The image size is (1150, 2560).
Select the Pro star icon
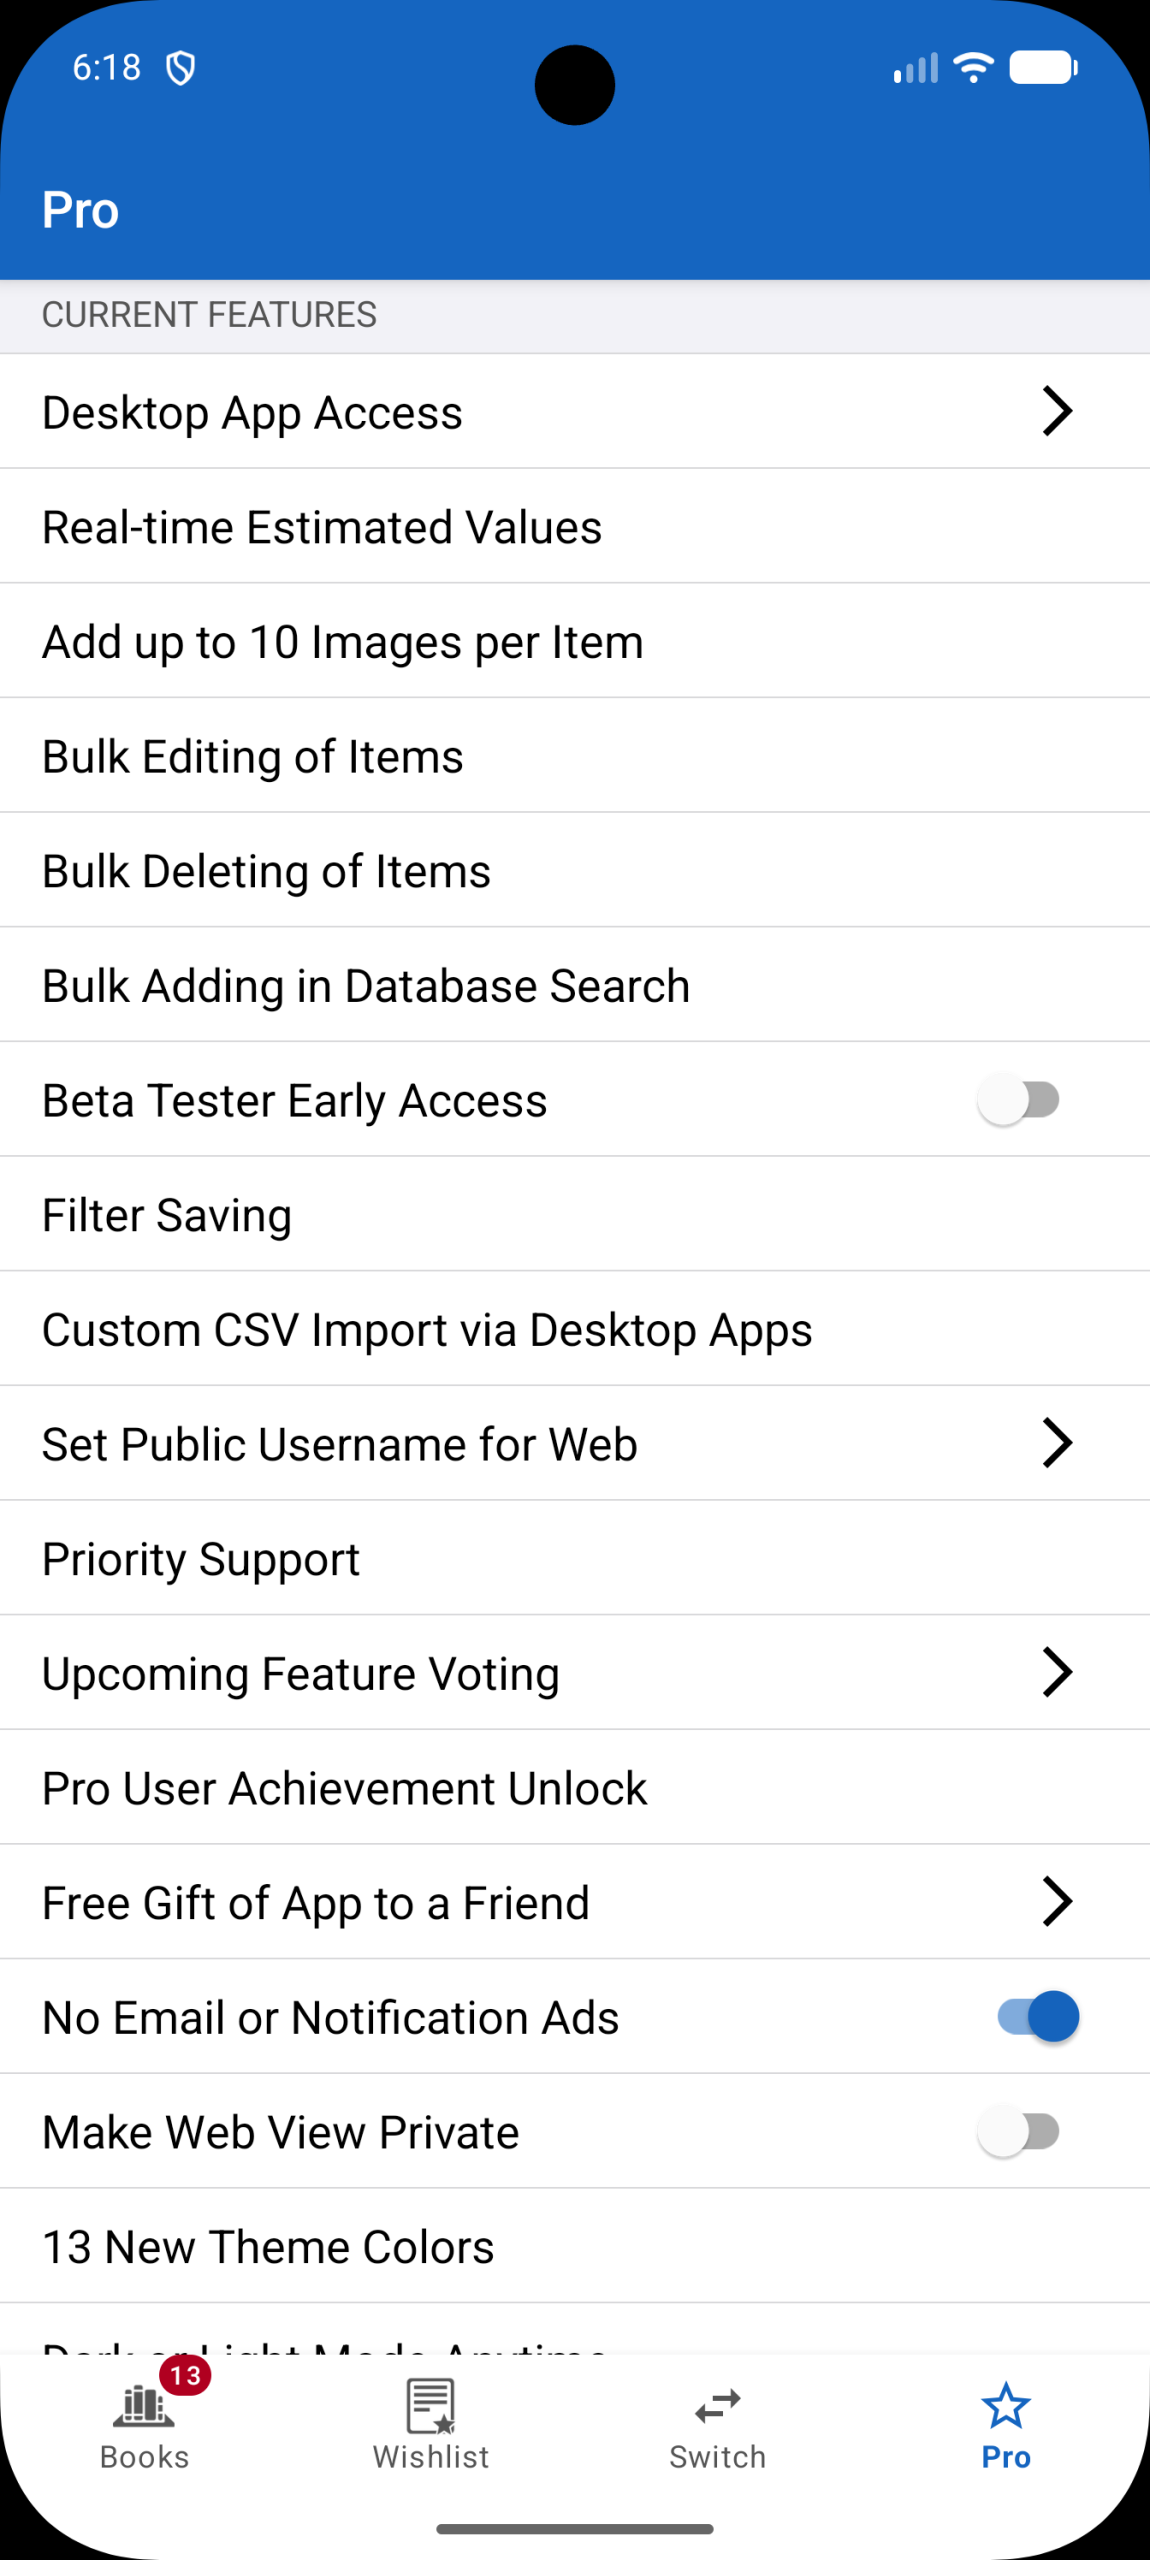point(1005,2406)
